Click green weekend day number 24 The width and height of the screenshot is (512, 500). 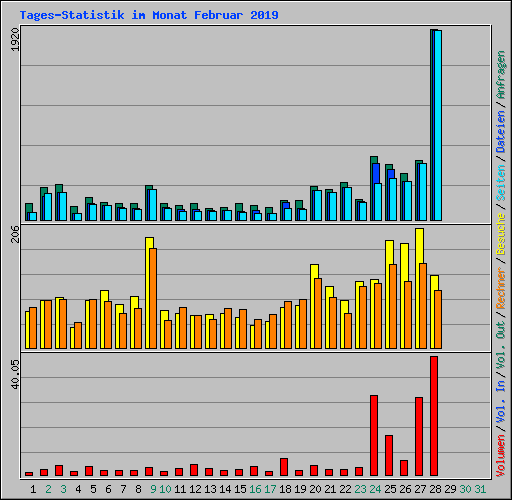click(x=375, y=489)
